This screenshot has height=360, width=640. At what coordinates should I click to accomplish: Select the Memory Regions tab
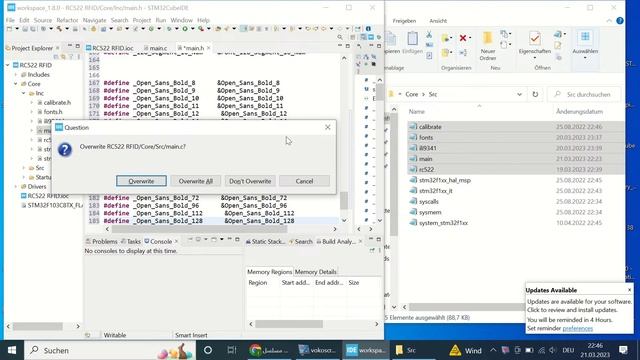pos(269,271)
